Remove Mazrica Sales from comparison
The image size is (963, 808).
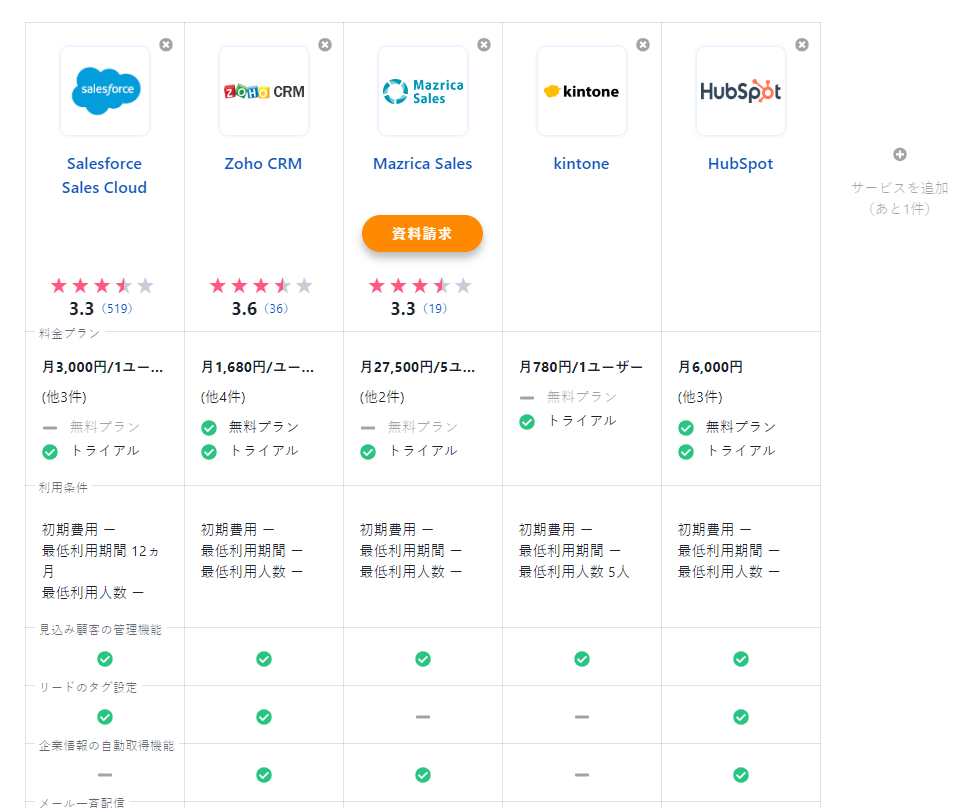[x=484, y=45]
